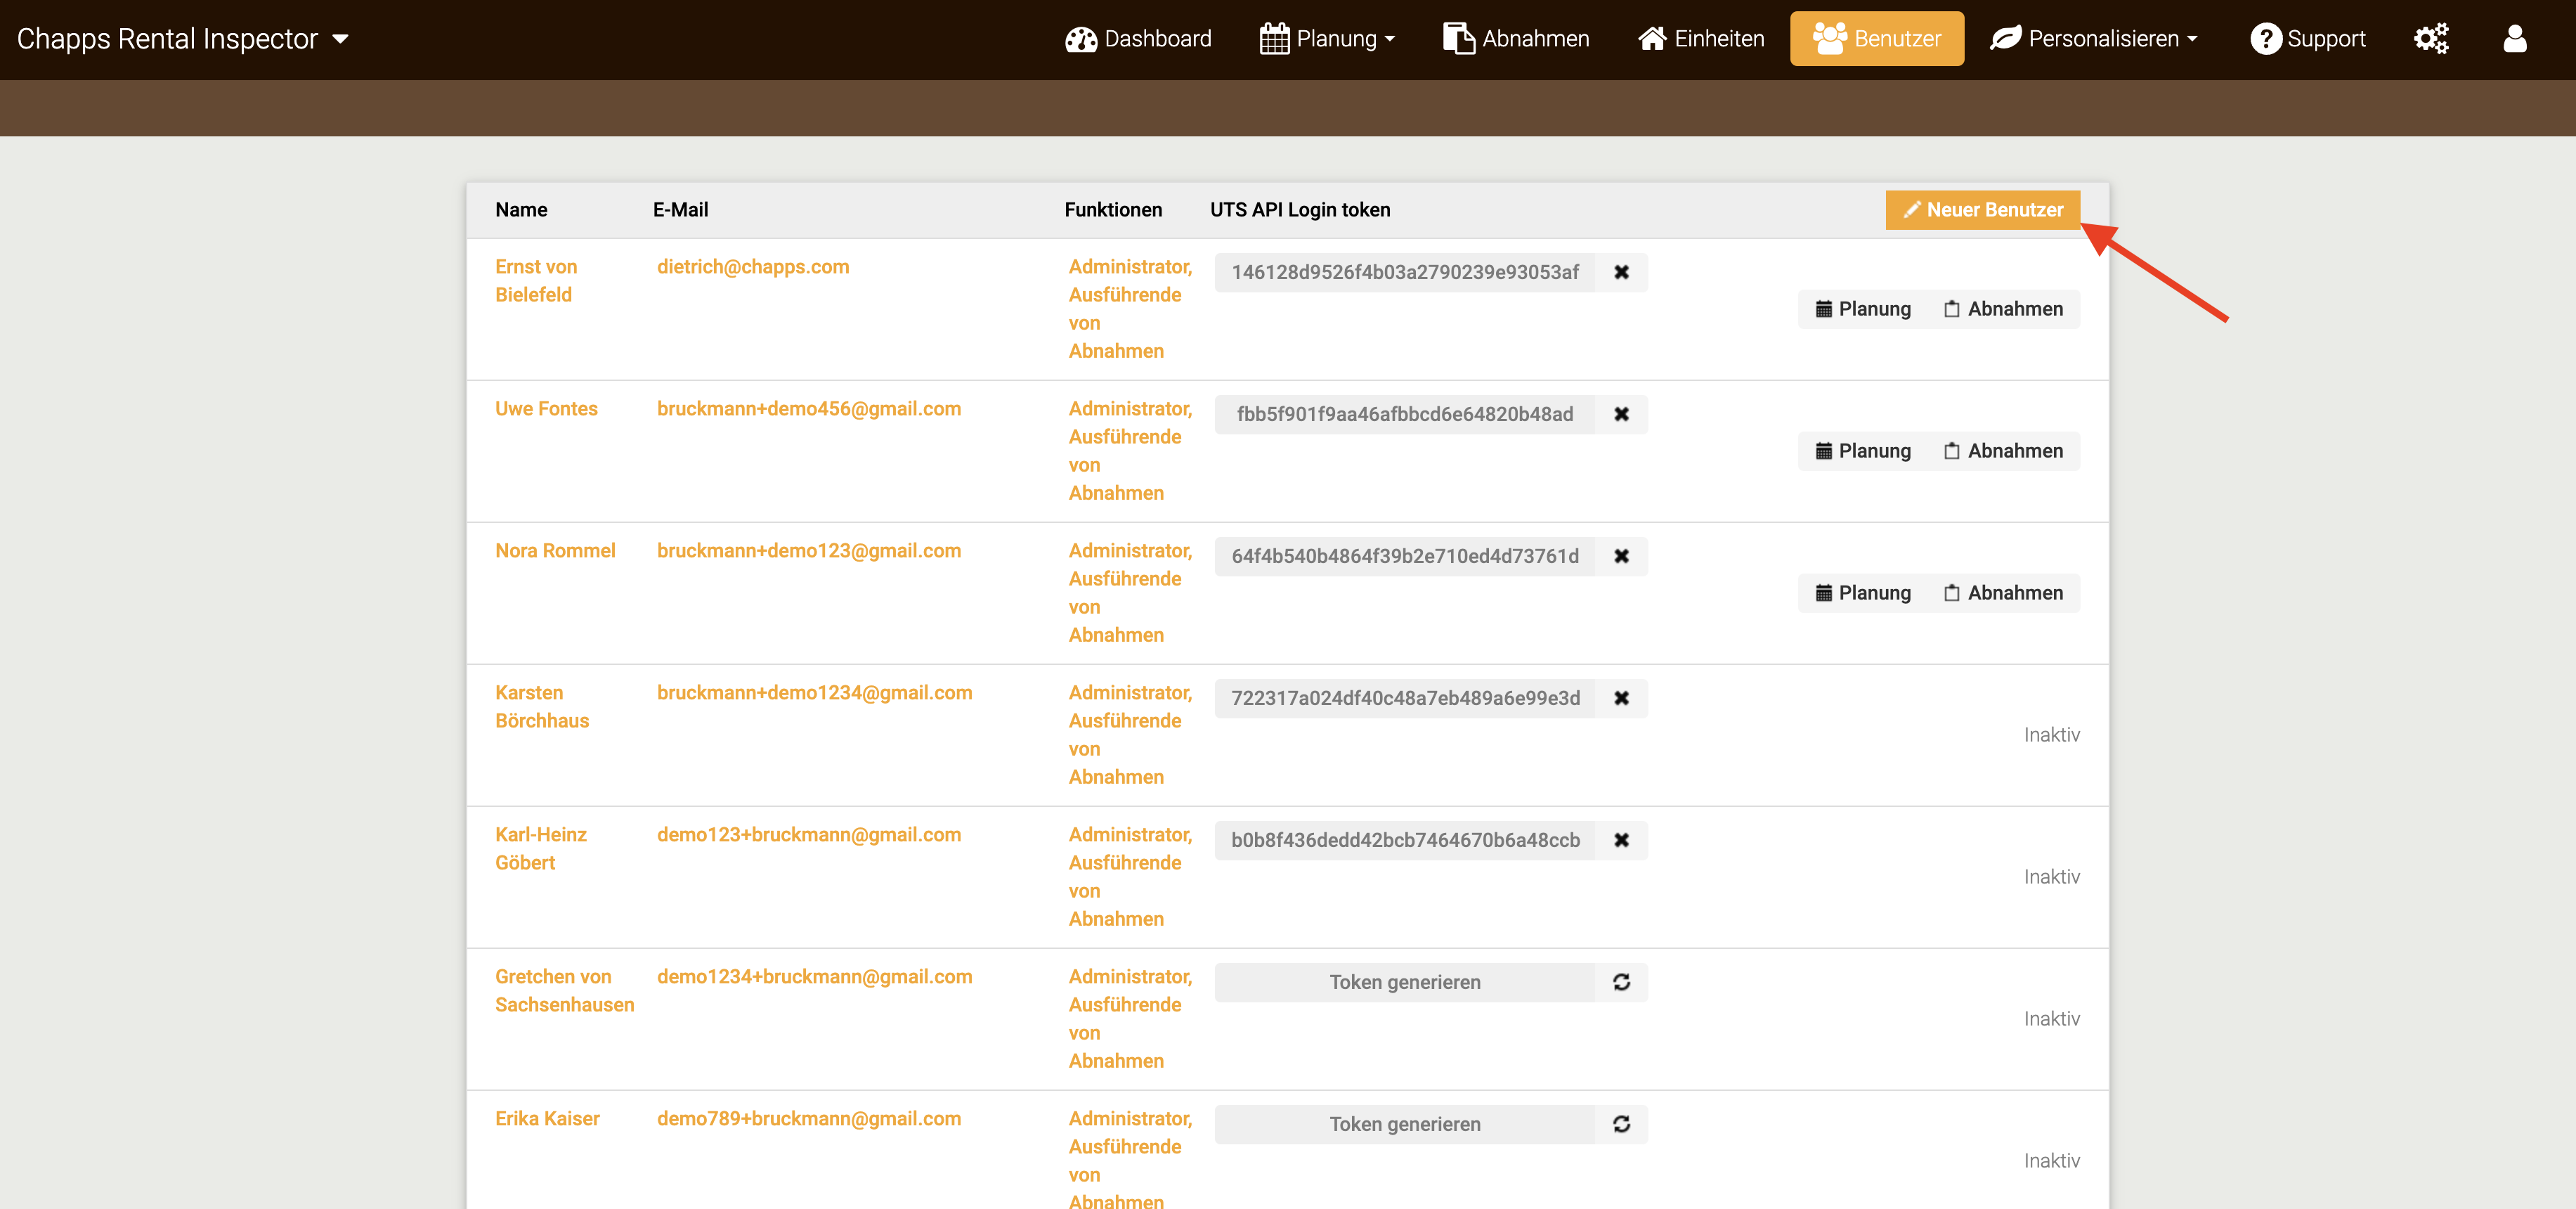Open the settings gears icon
The height and width of the screenshot is (1209, 2576).
pos(2431,39)
